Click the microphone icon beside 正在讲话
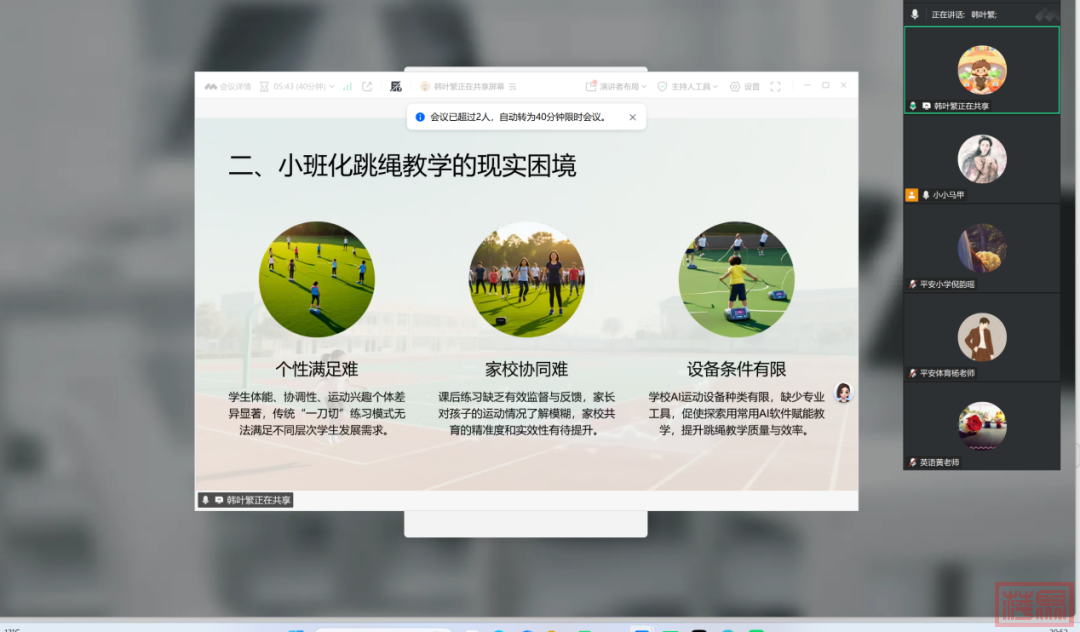The width and height of the screenshot is (1080, 632). coord(914,14)
